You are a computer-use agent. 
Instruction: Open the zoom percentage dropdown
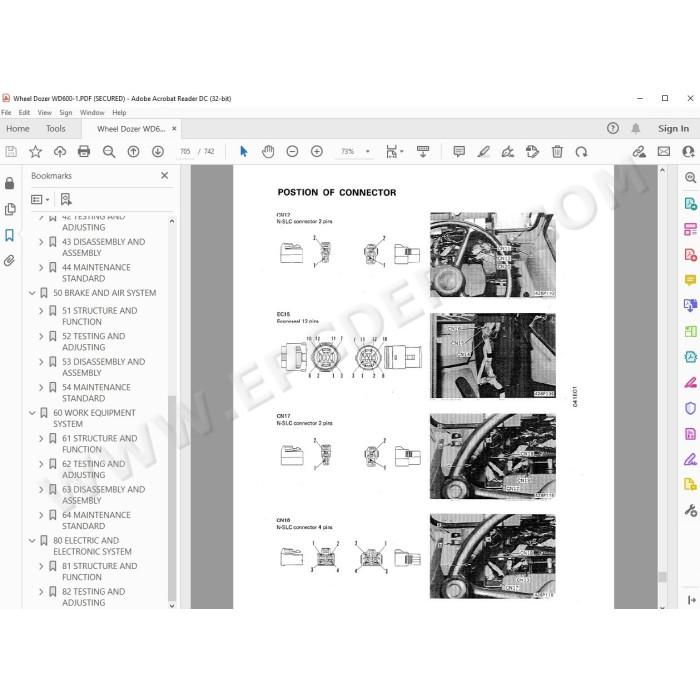pos(367,152)
